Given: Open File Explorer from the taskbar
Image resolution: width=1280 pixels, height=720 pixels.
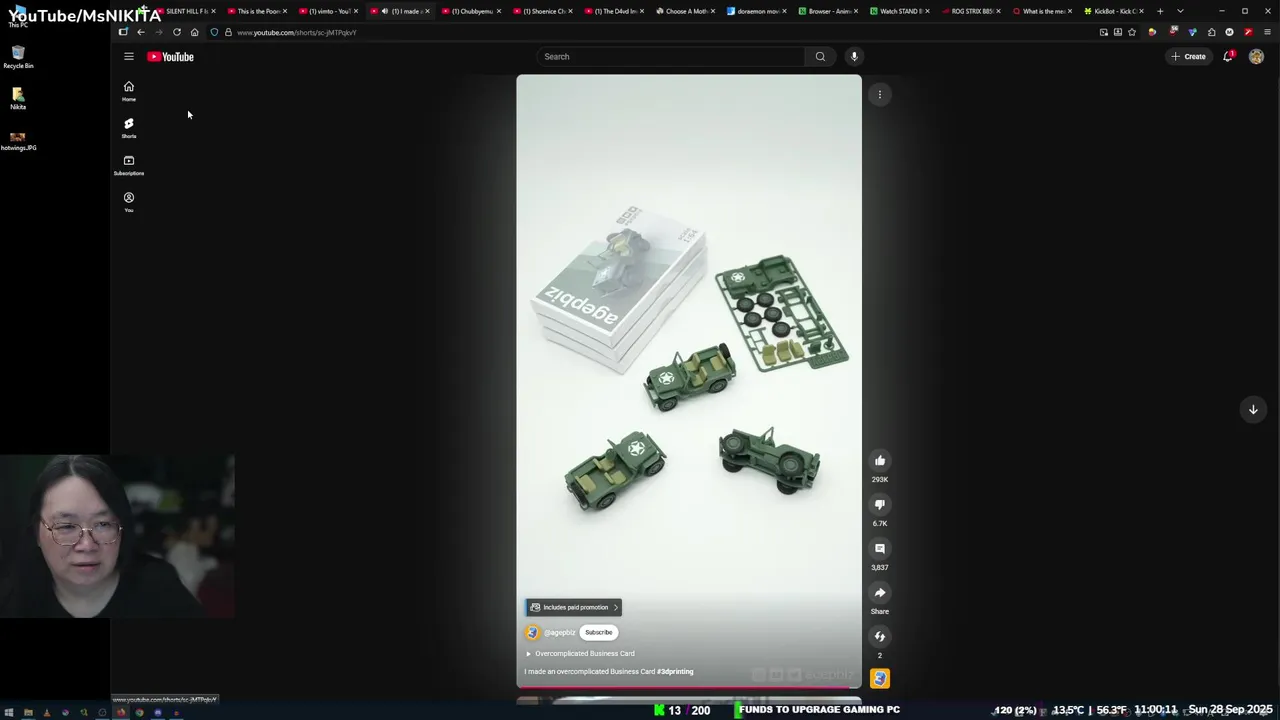Looking at the screenshot, I should (28, 712).
